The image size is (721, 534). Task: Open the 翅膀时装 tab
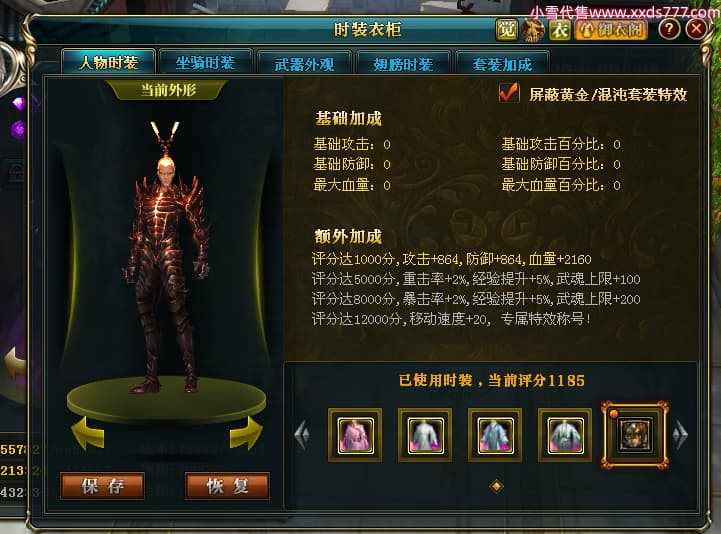[403, 63]
